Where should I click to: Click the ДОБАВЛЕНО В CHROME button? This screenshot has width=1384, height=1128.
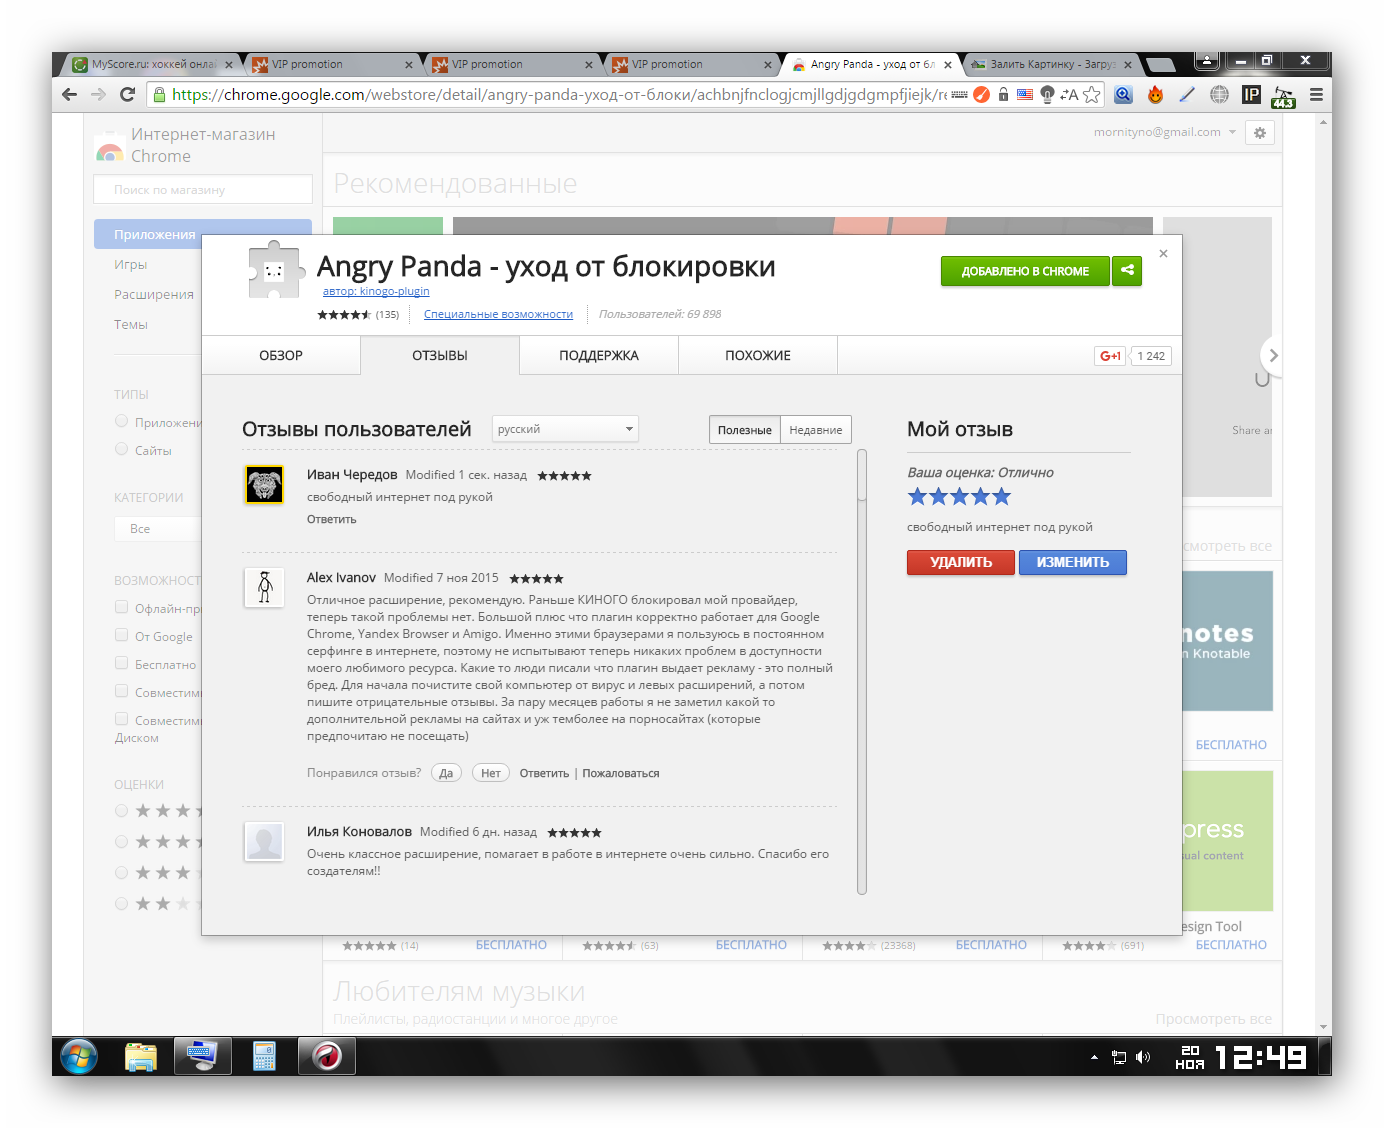click(x=1025, y=271)
